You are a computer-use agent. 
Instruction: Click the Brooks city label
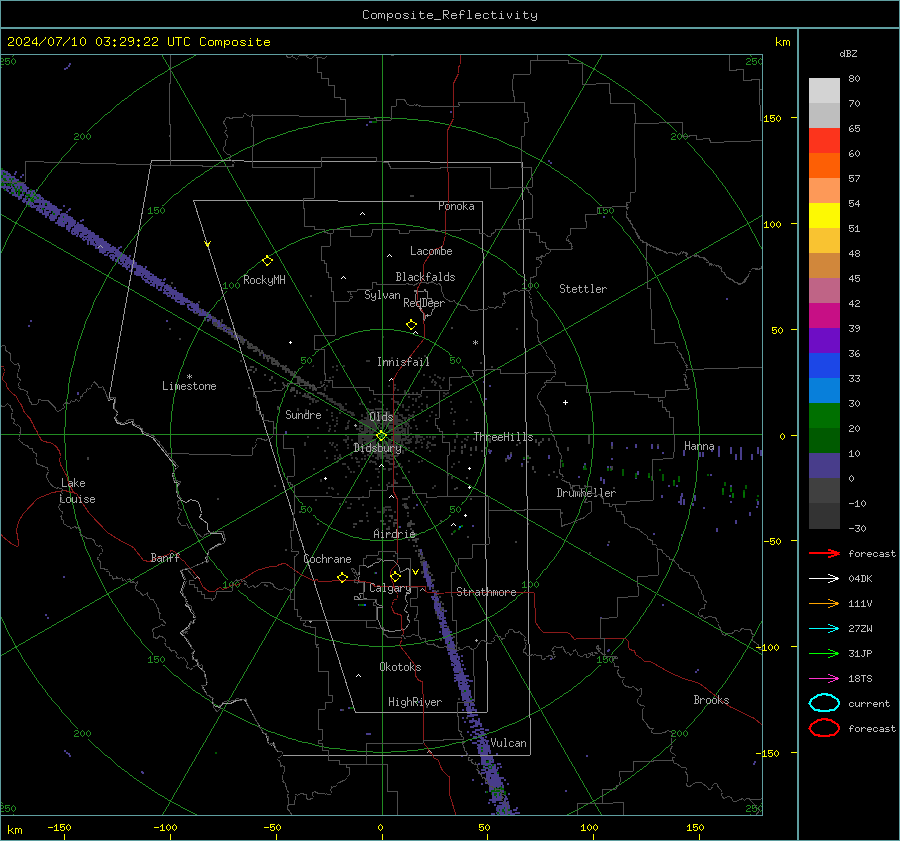coord(711,700)
